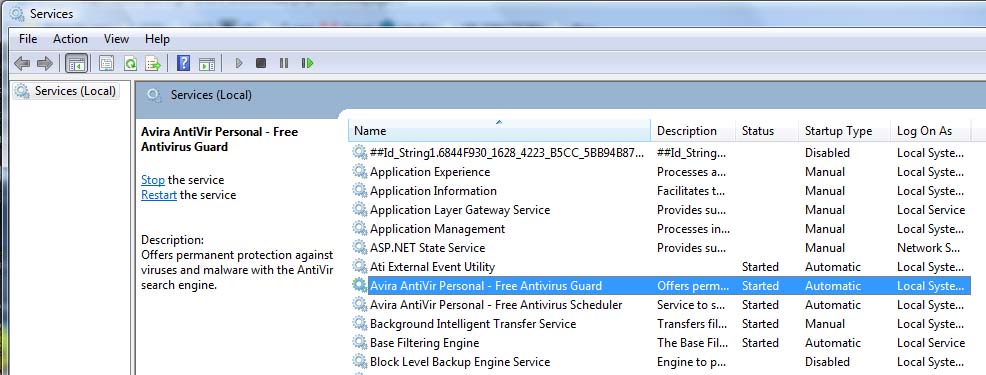Click the Stop the service link
The height and width of the screenshot is (375, 986).
pos(153,180)
